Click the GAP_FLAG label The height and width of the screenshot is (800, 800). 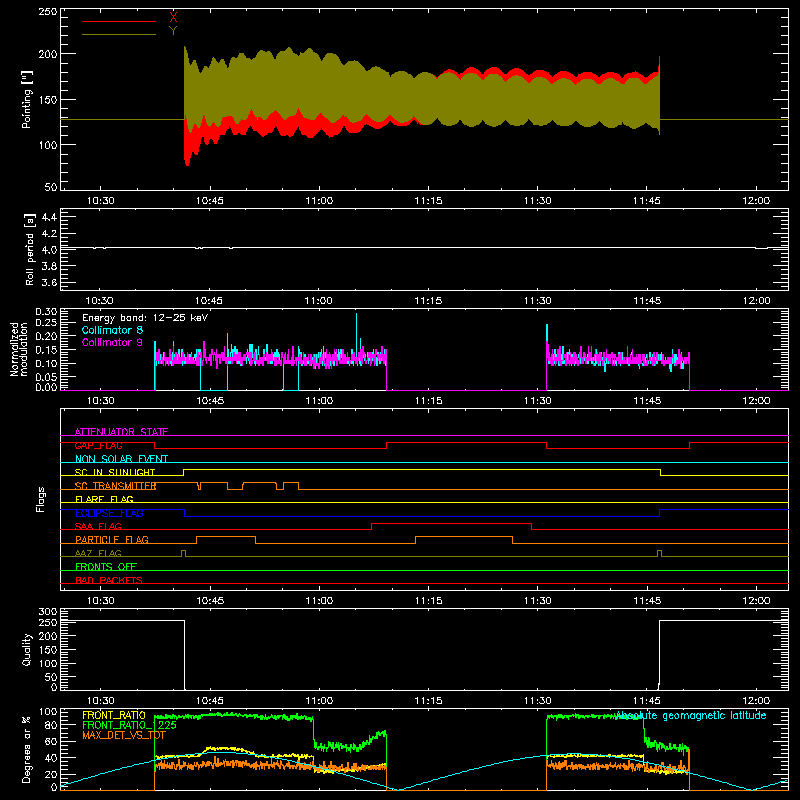[x=98, y=445]
